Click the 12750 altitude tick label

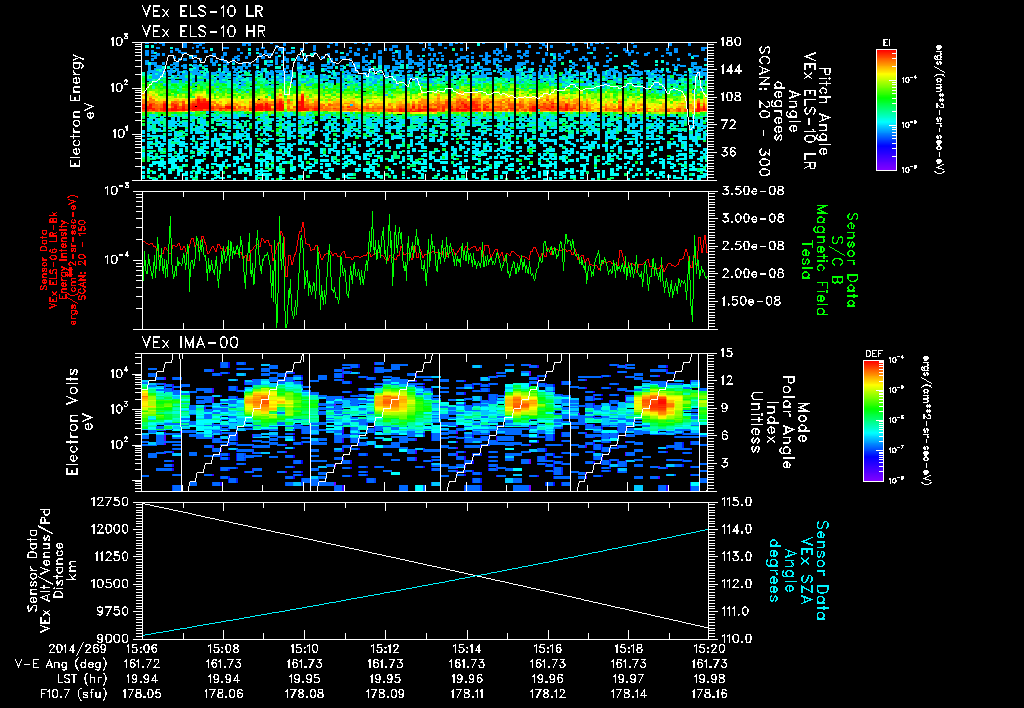(x=111, y=502)
